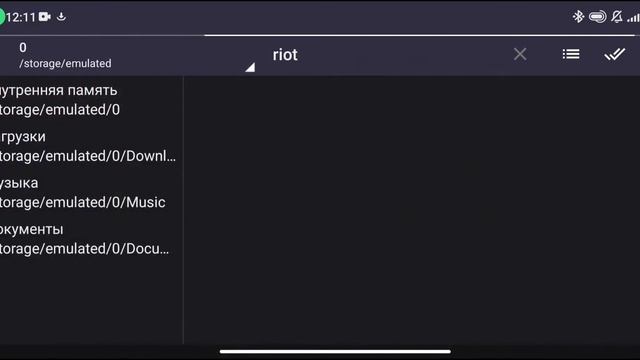
Task: Tap the screen recording camera icon
Action: 45,17
